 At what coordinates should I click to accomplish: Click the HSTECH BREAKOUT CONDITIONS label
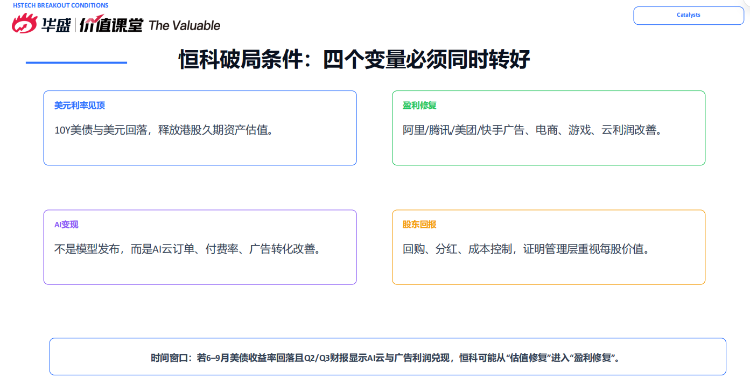pos(61,5)
